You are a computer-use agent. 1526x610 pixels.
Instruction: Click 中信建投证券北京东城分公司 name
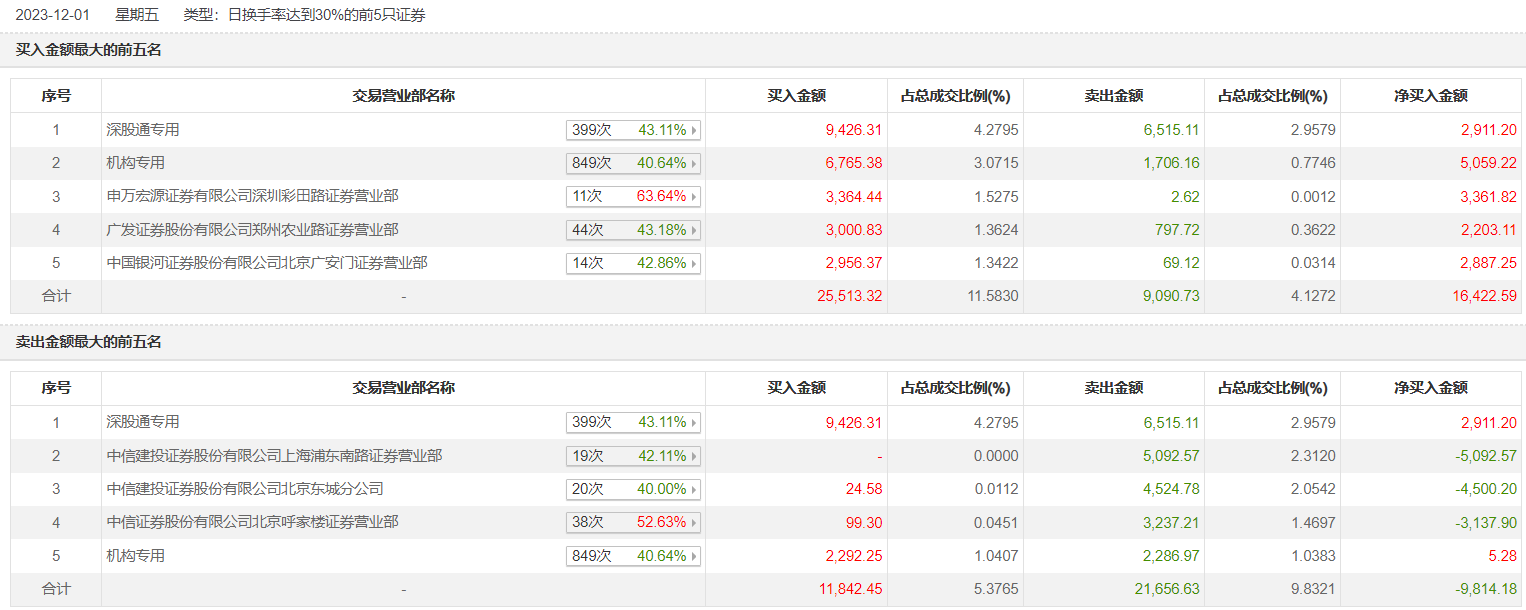245,489
